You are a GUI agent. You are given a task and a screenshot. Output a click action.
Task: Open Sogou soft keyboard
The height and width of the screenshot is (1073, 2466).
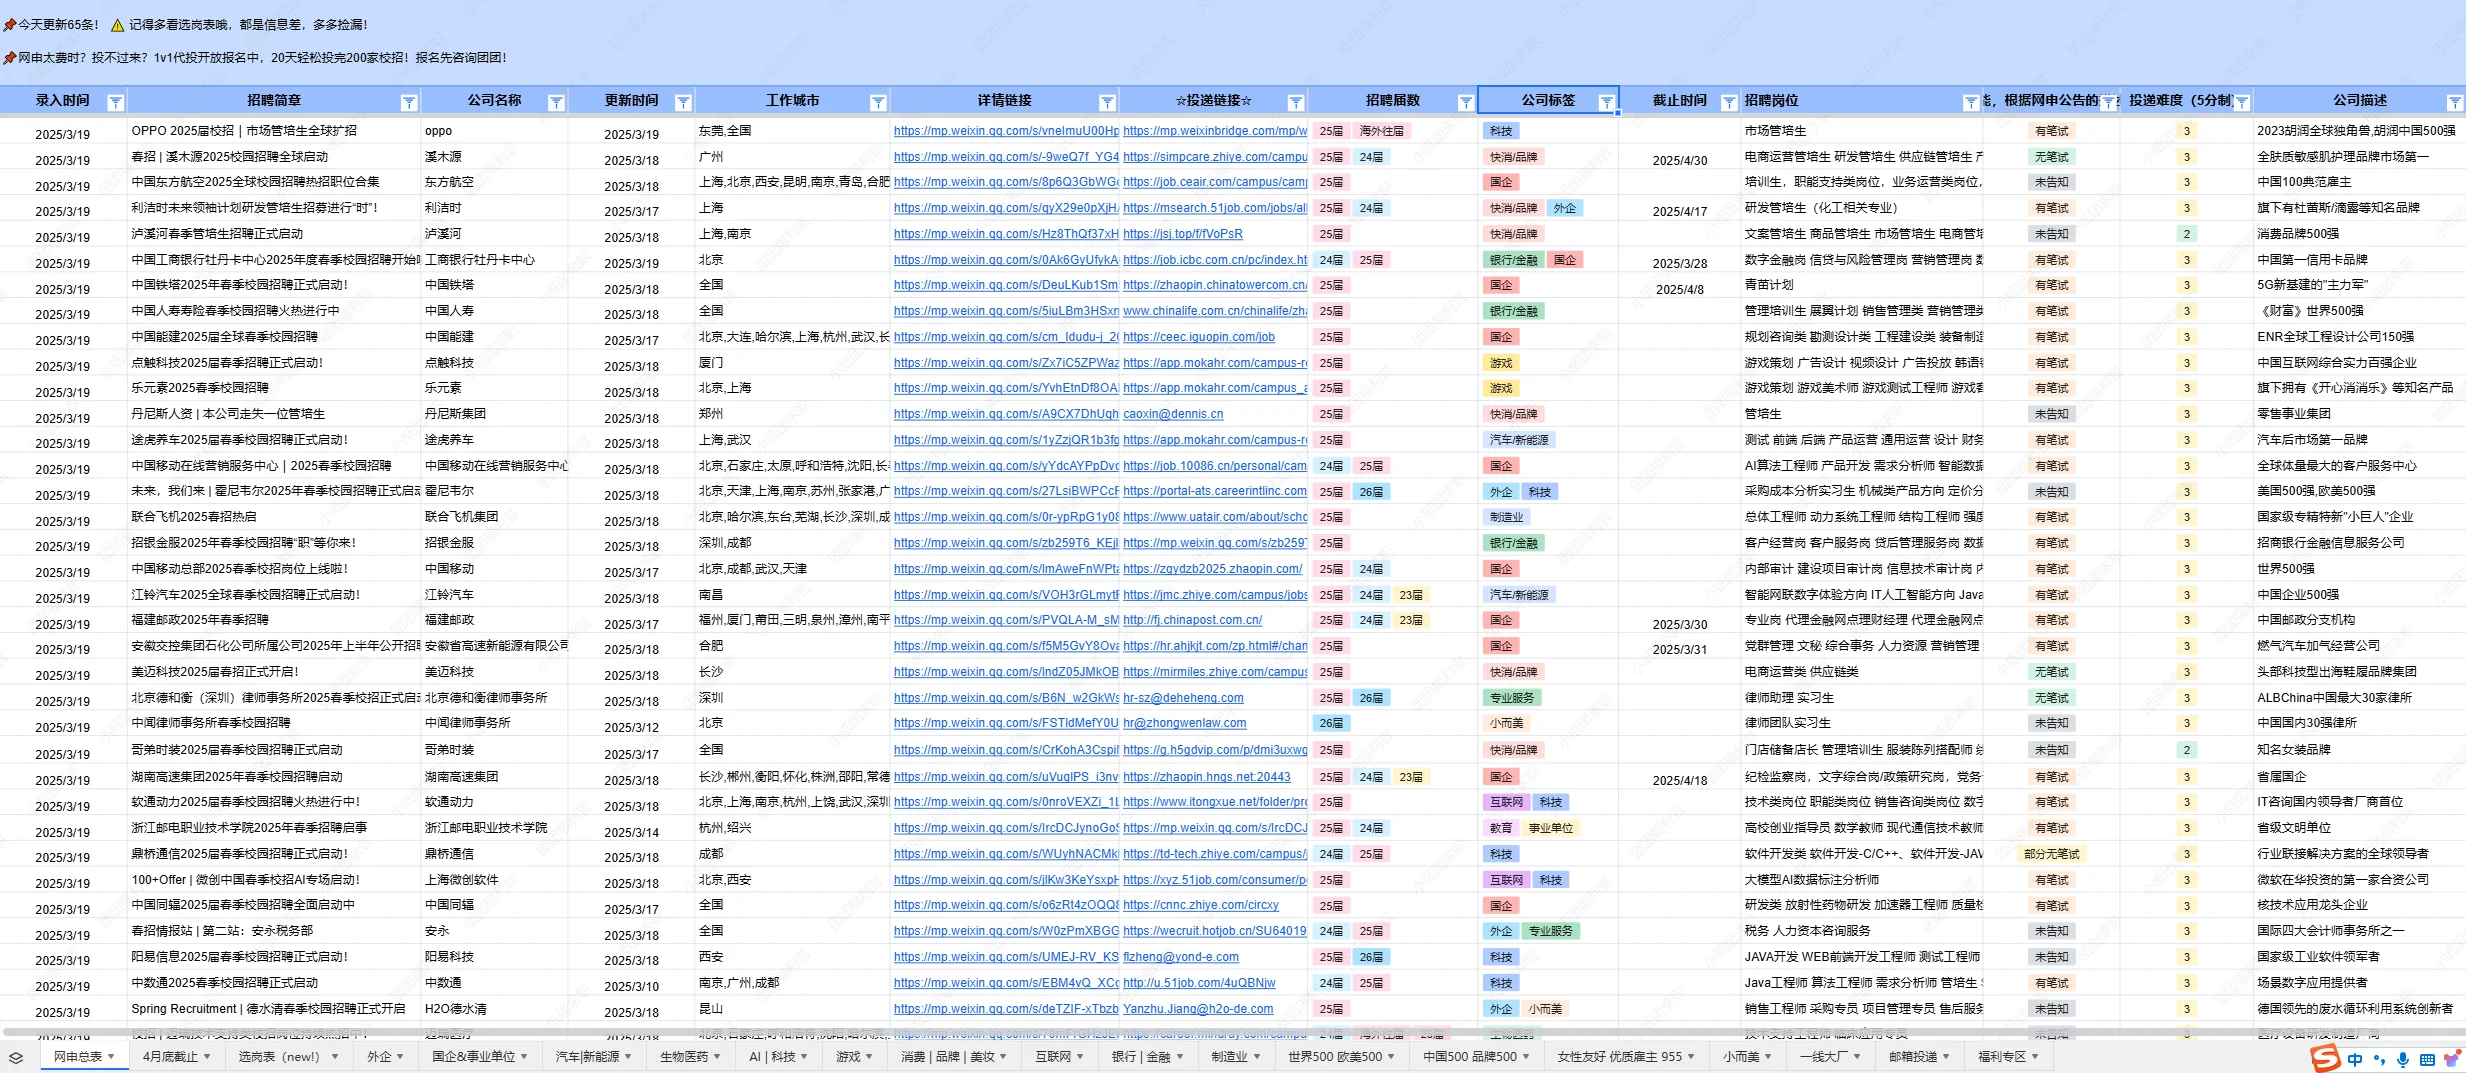[2427, 1059]
